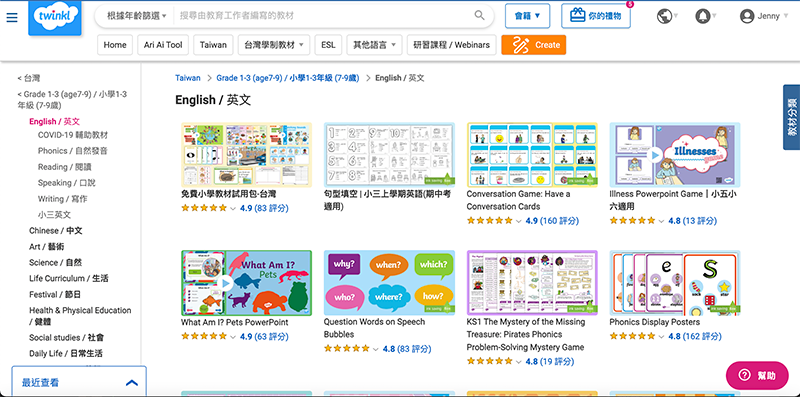Open Conversation Game cards thumbnail
Screen dimensions: 800x397
click(532, 155)
